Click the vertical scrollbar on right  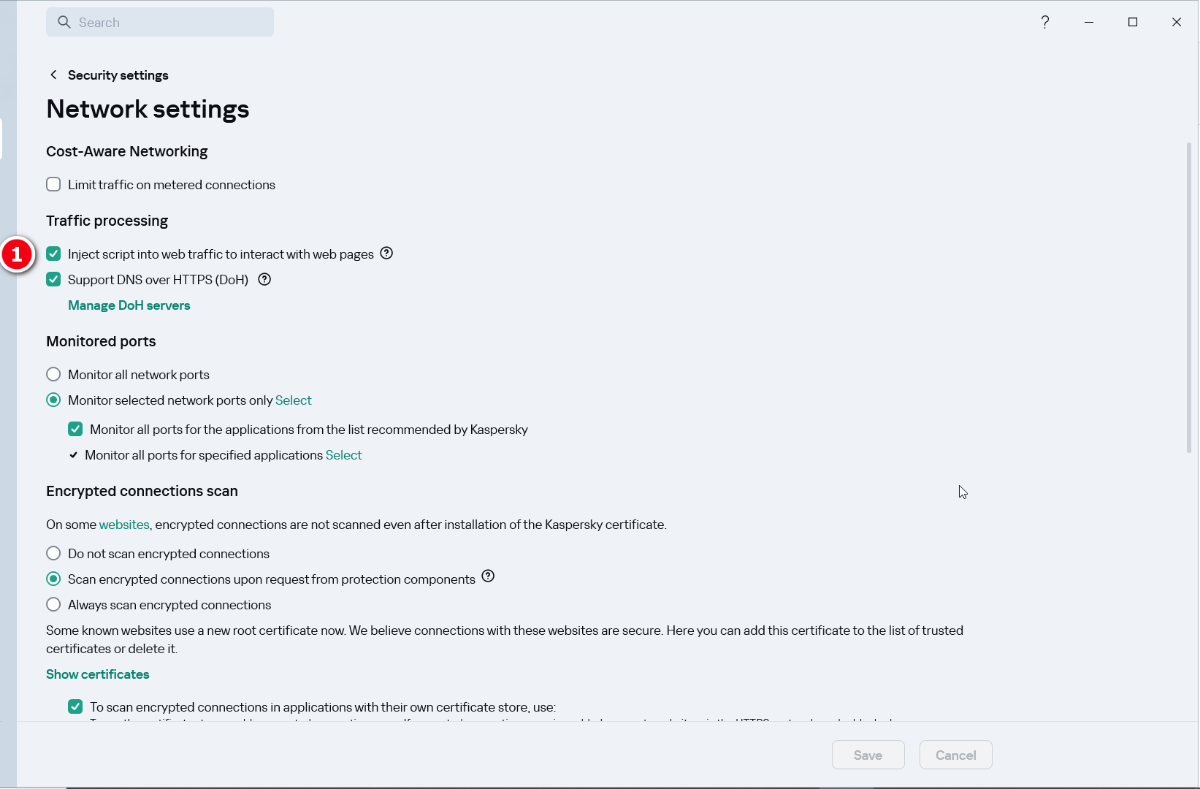tap(1189, 300)
